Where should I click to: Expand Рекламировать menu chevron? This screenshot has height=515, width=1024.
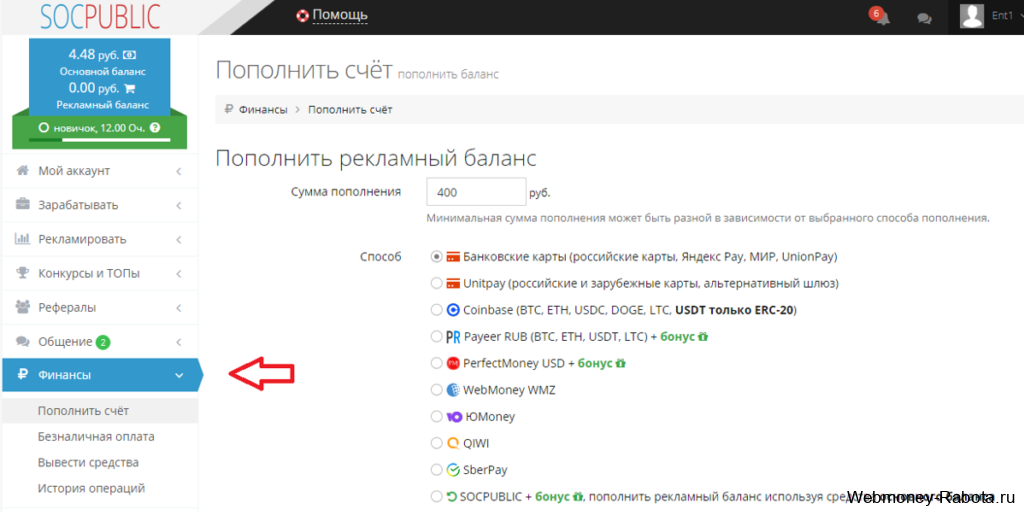178,240
